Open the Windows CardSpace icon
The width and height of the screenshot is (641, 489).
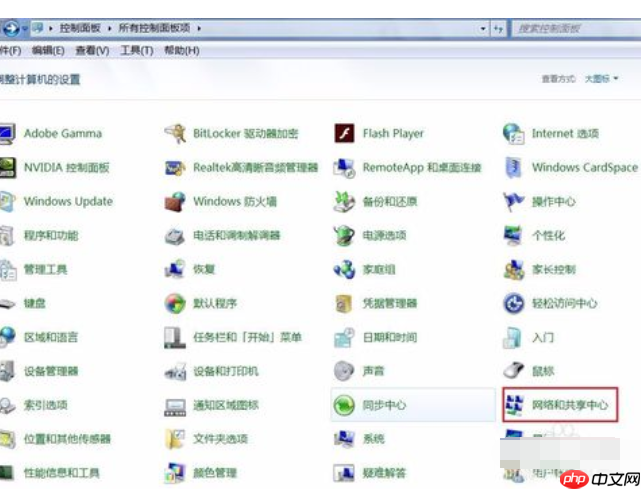point(513,168)
